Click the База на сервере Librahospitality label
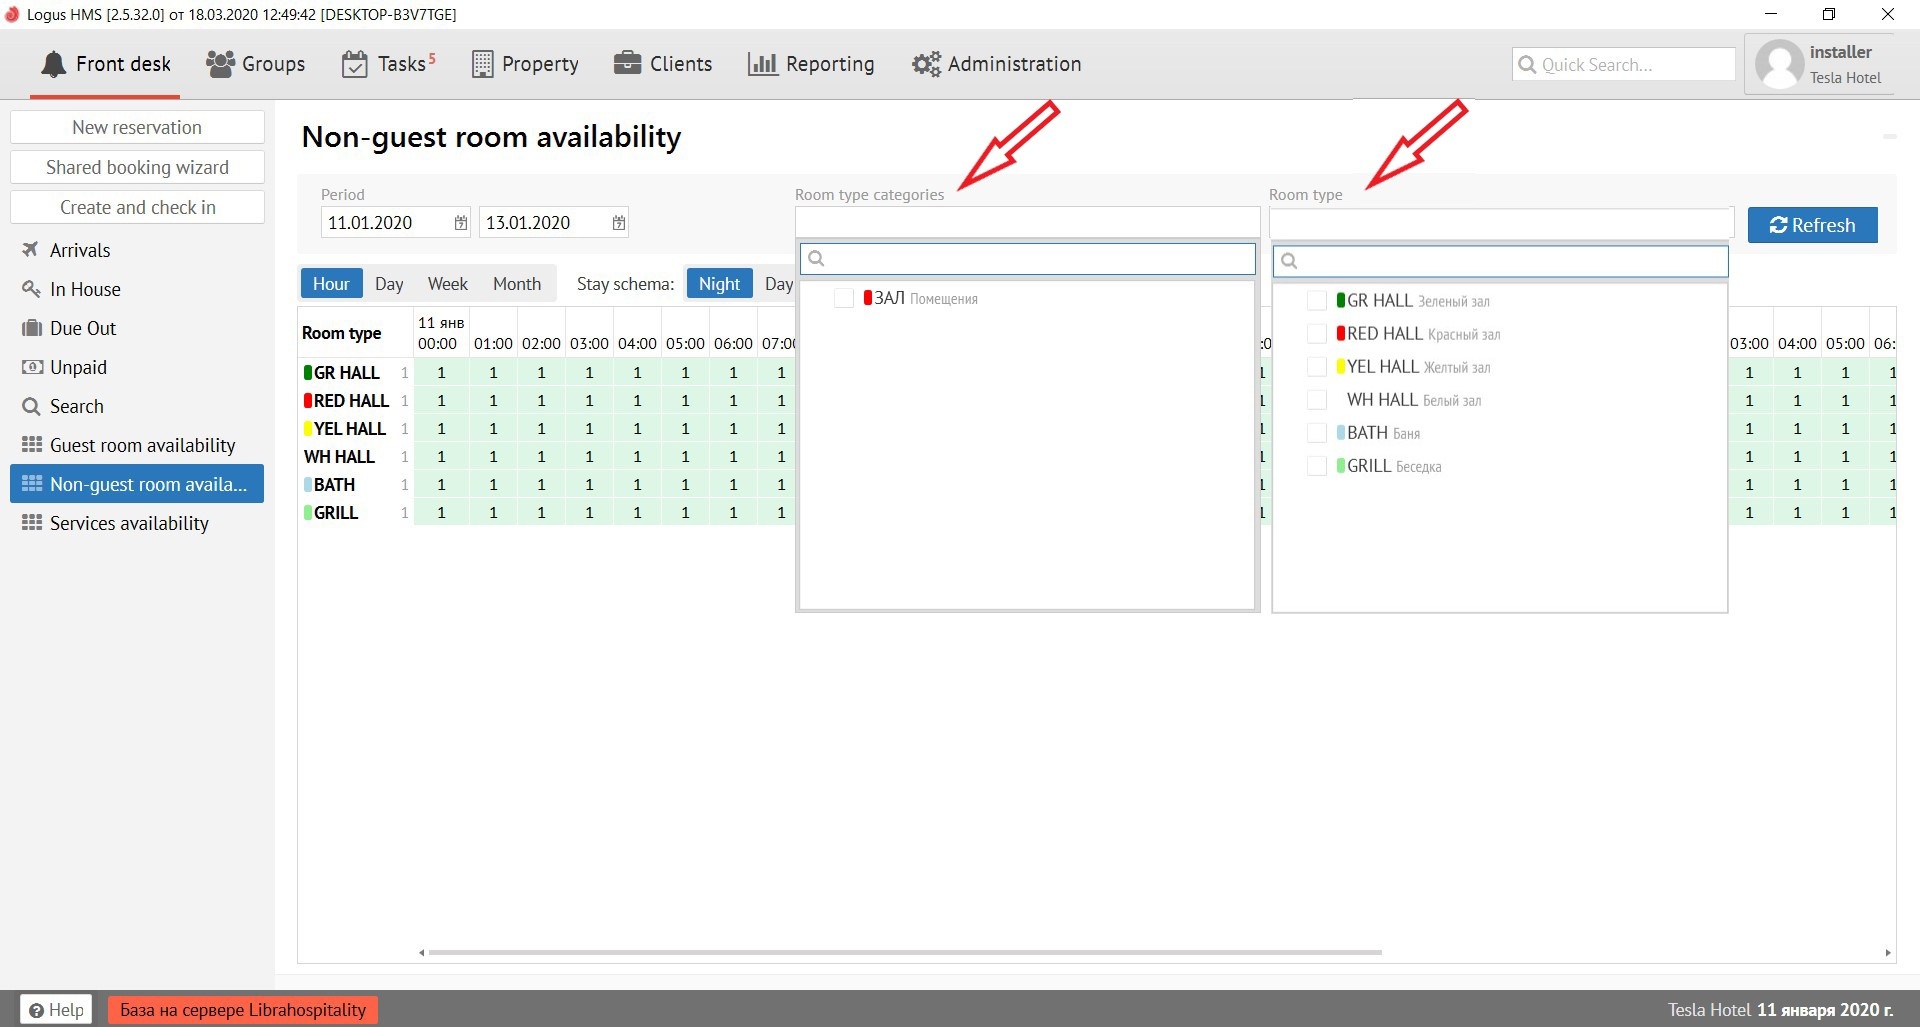Screen dimensions: 1920x1027 243,1010
